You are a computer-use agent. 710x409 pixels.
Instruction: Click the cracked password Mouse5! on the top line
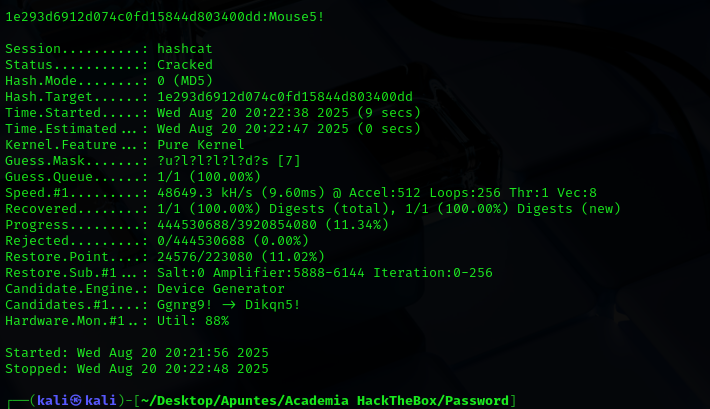(x=292, y=16)
